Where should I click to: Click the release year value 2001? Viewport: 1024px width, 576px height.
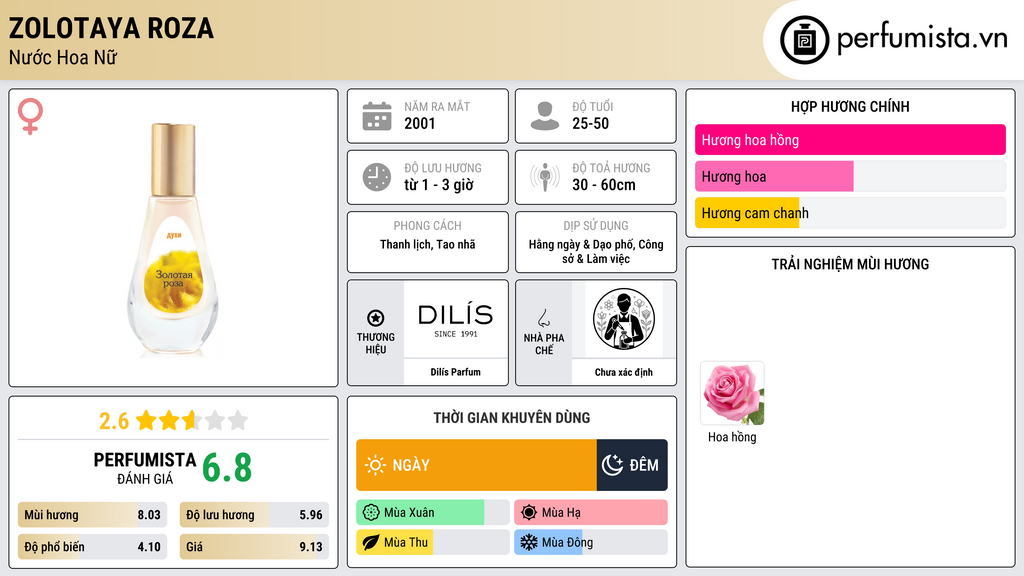point(419,123)
